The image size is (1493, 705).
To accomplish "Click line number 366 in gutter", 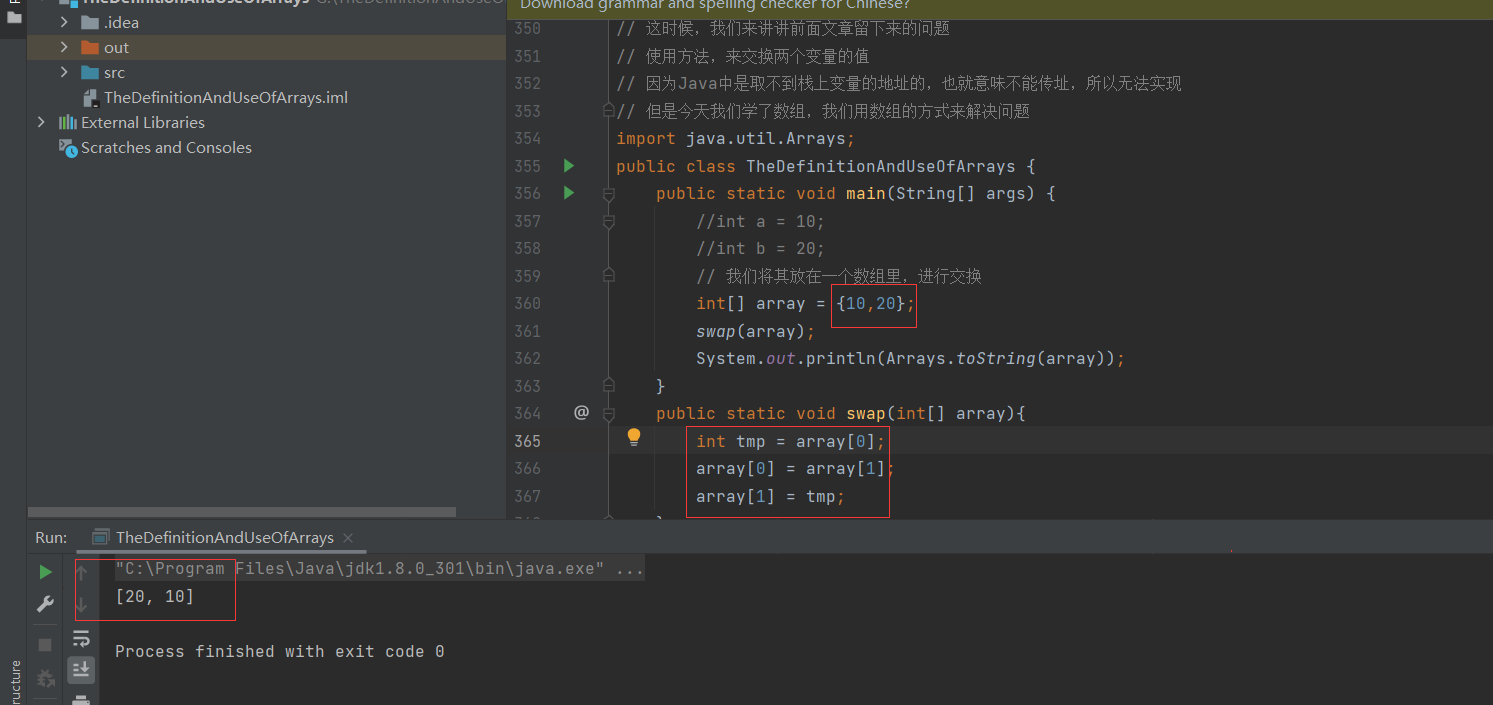I will [527, 468].
